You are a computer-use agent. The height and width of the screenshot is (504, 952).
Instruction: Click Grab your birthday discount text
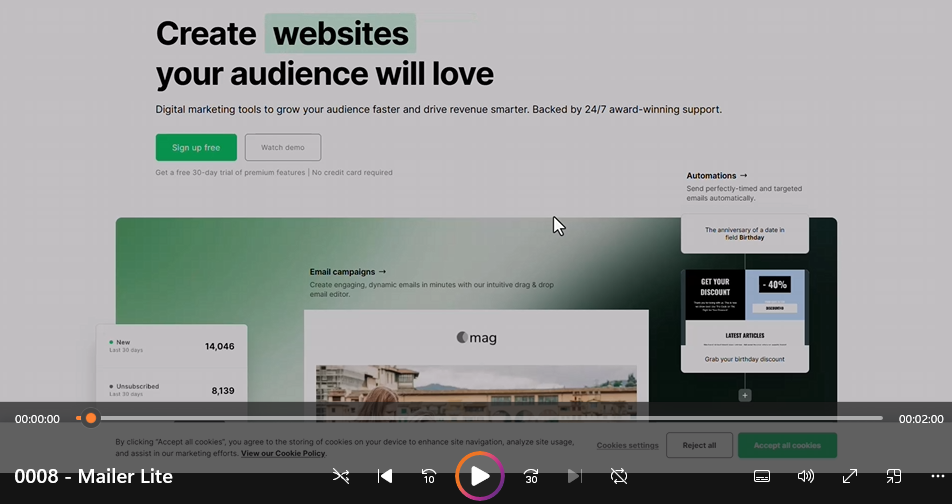coord(745,359)
